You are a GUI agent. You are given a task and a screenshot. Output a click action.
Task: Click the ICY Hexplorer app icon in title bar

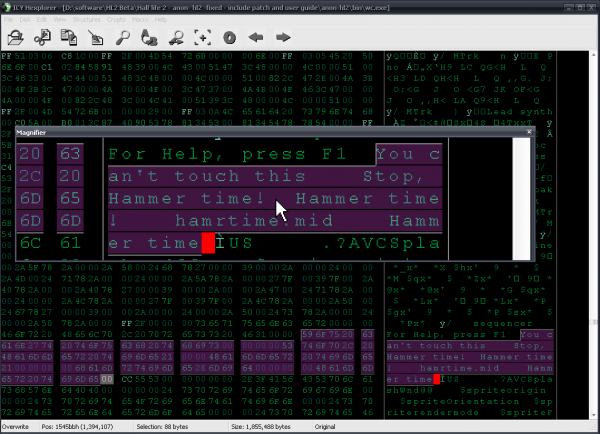click(6, 7)
